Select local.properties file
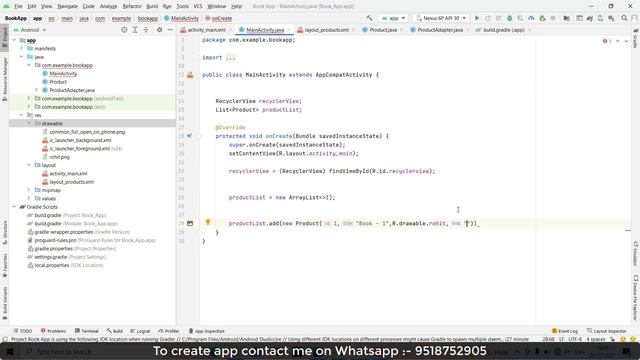 (x=52, y=265)
